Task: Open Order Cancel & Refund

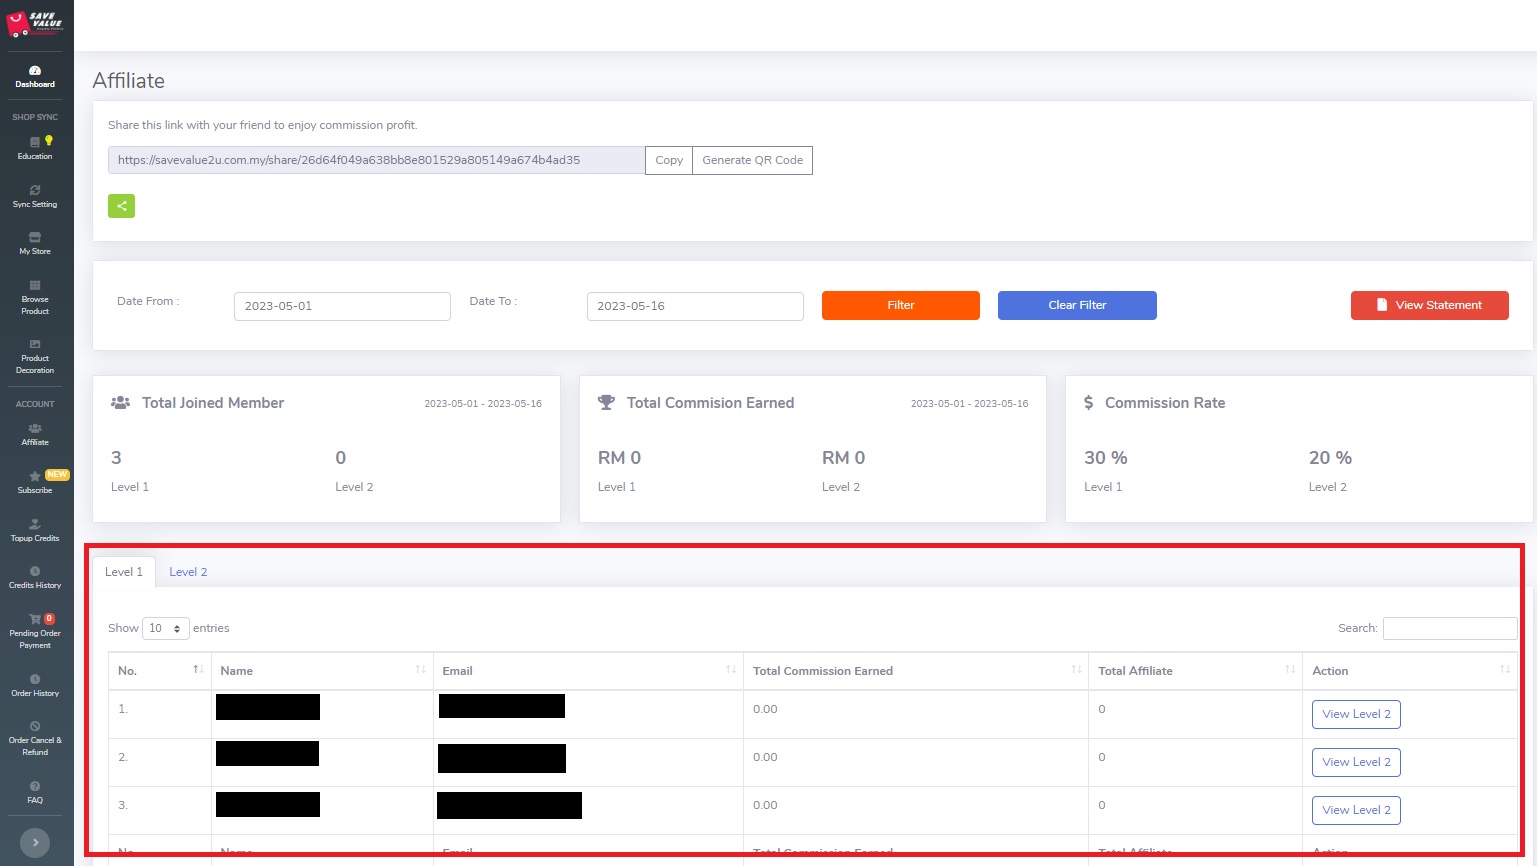Action: 35,738
